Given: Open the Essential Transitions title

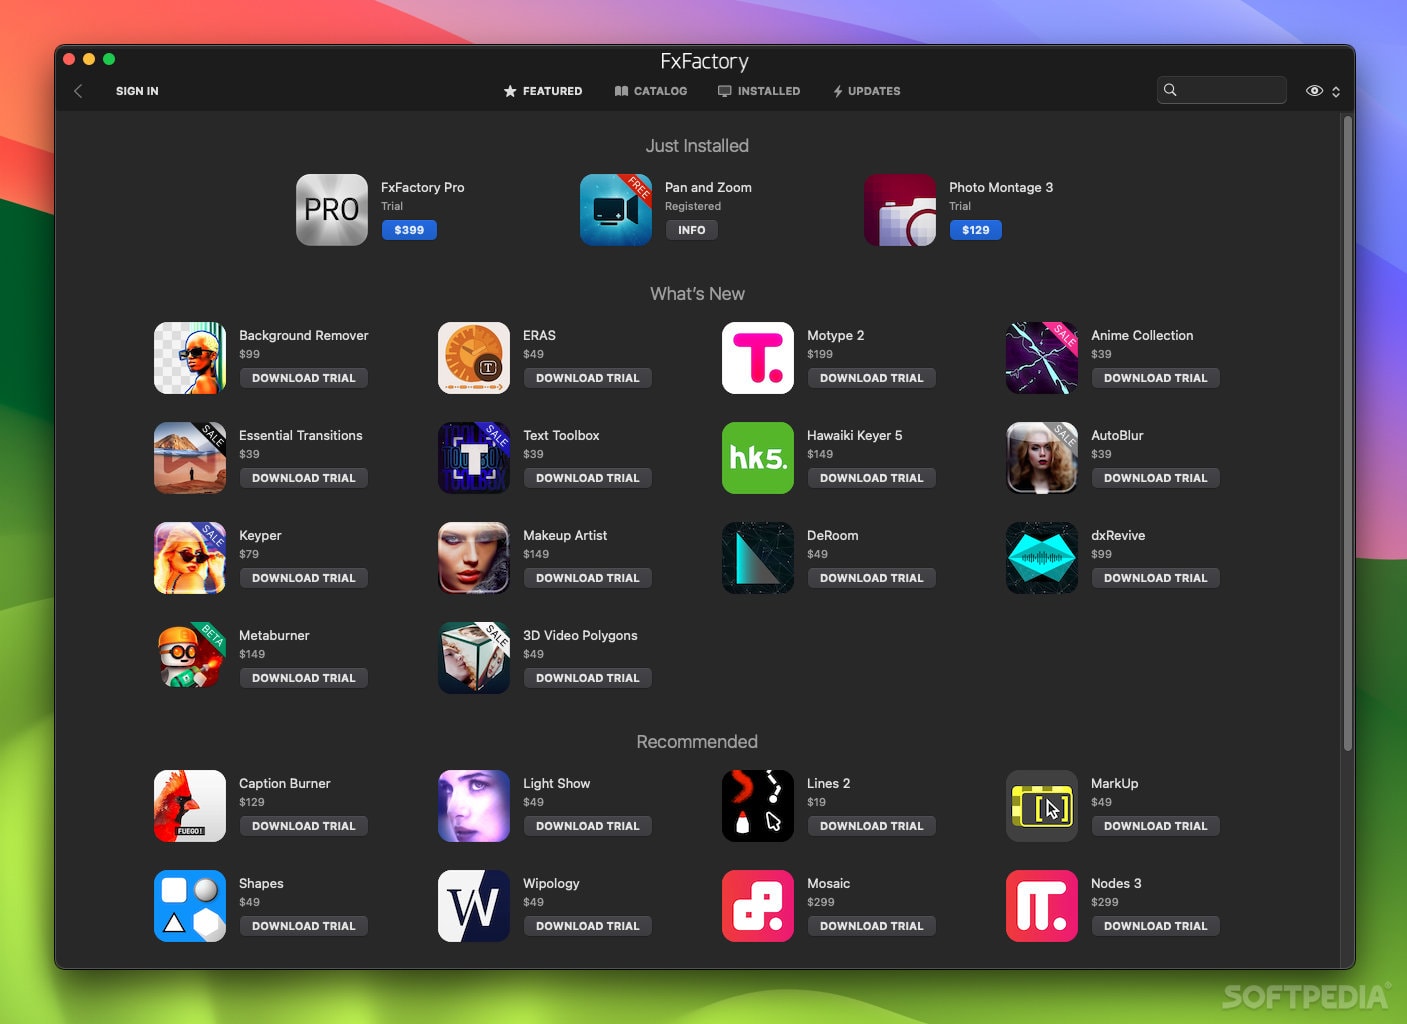Looking at the screenshot, I should point(301,435).
